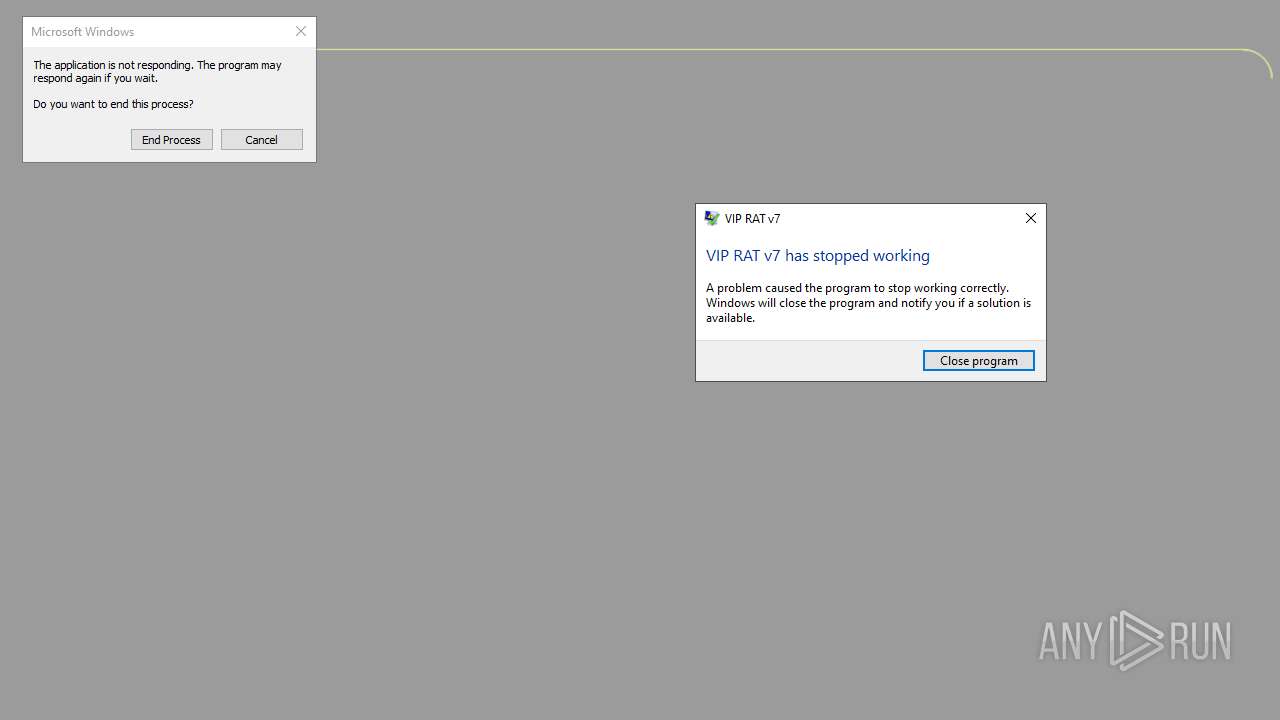Close the Microsoft Windows dialog with X
The width and height of the screenshot is (1280, 720).
click(300, 31)
